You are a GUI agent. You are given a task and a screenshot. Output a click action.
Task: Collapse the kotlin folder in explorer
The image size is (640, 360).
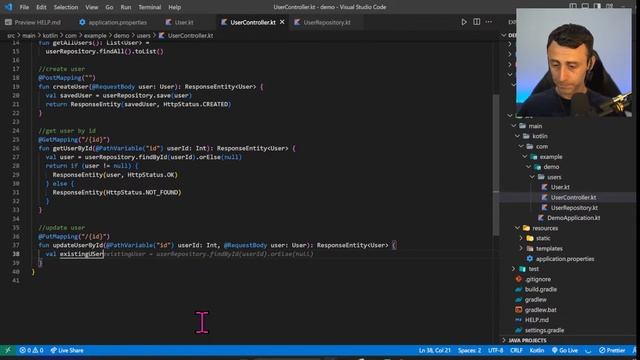click(x=518, y=136)
